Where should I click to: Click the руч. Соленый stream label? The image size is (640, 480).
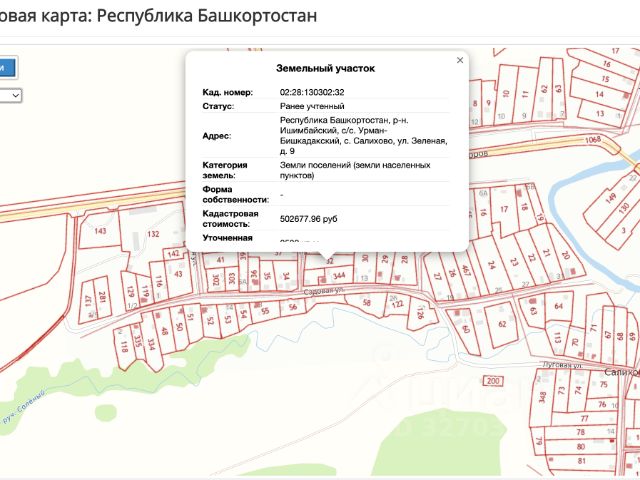(x=23, y=406)
